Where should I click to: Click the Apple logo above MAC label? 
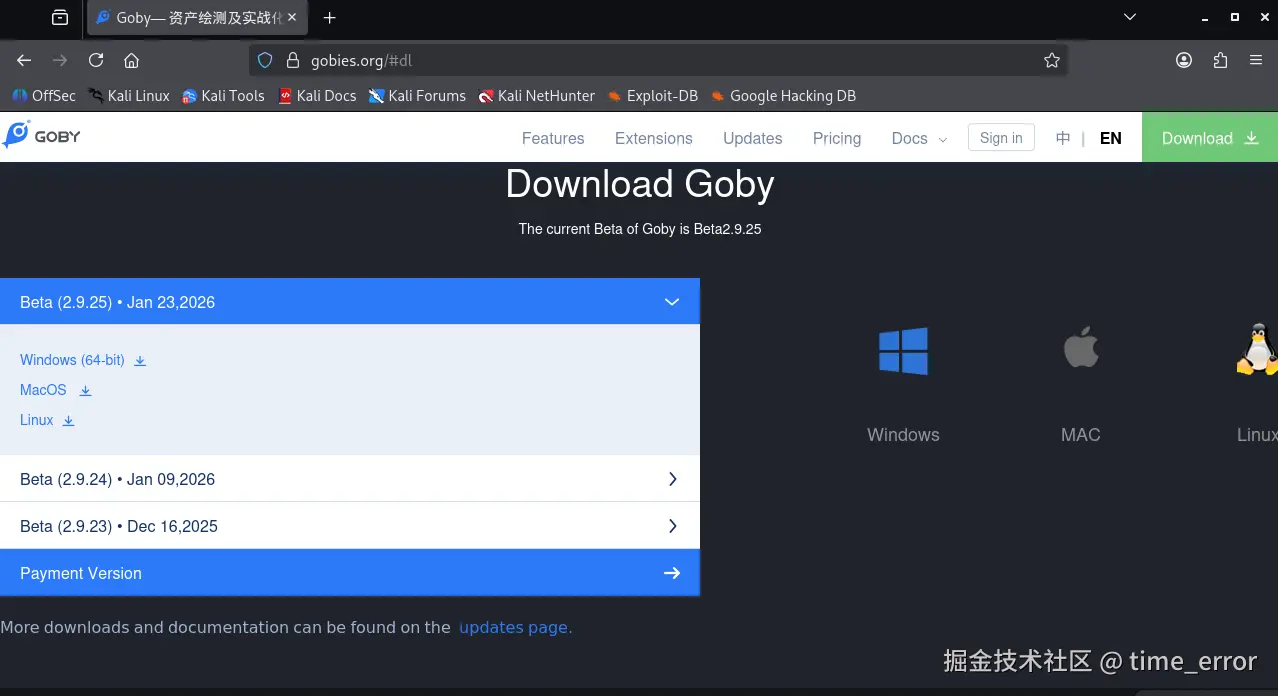click(x=1080, y=348)
